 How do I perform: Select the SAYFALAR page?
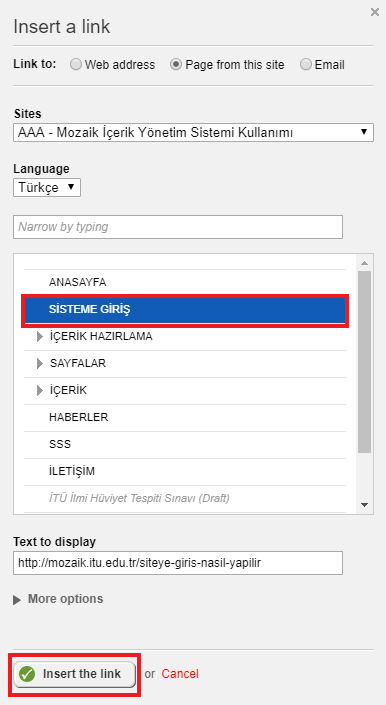(x=78, y=363)
